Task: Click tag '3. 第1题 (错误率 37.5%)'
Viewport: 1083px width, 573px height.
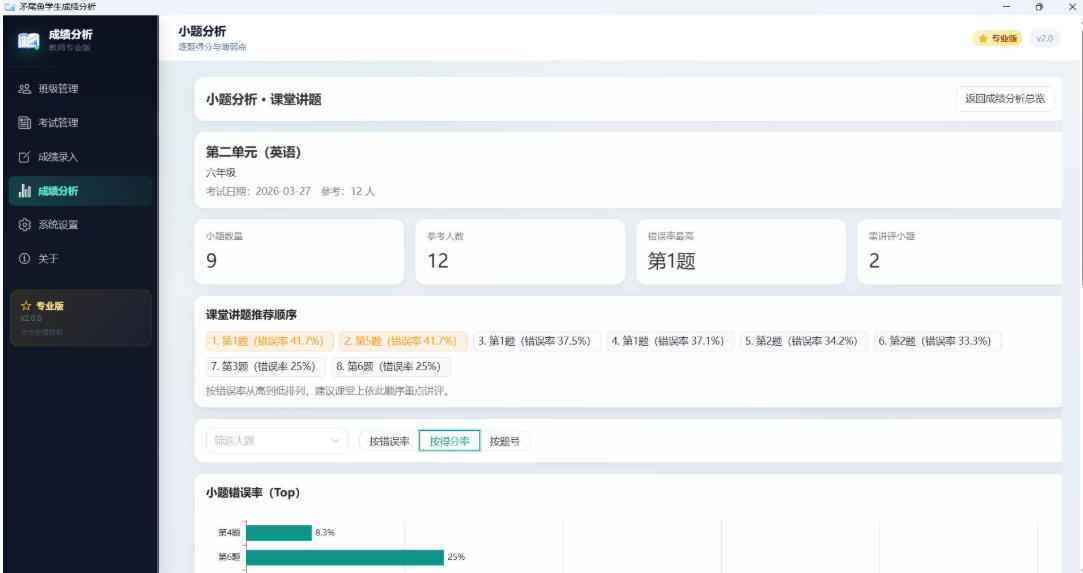Action: click(x=537, y=341)
